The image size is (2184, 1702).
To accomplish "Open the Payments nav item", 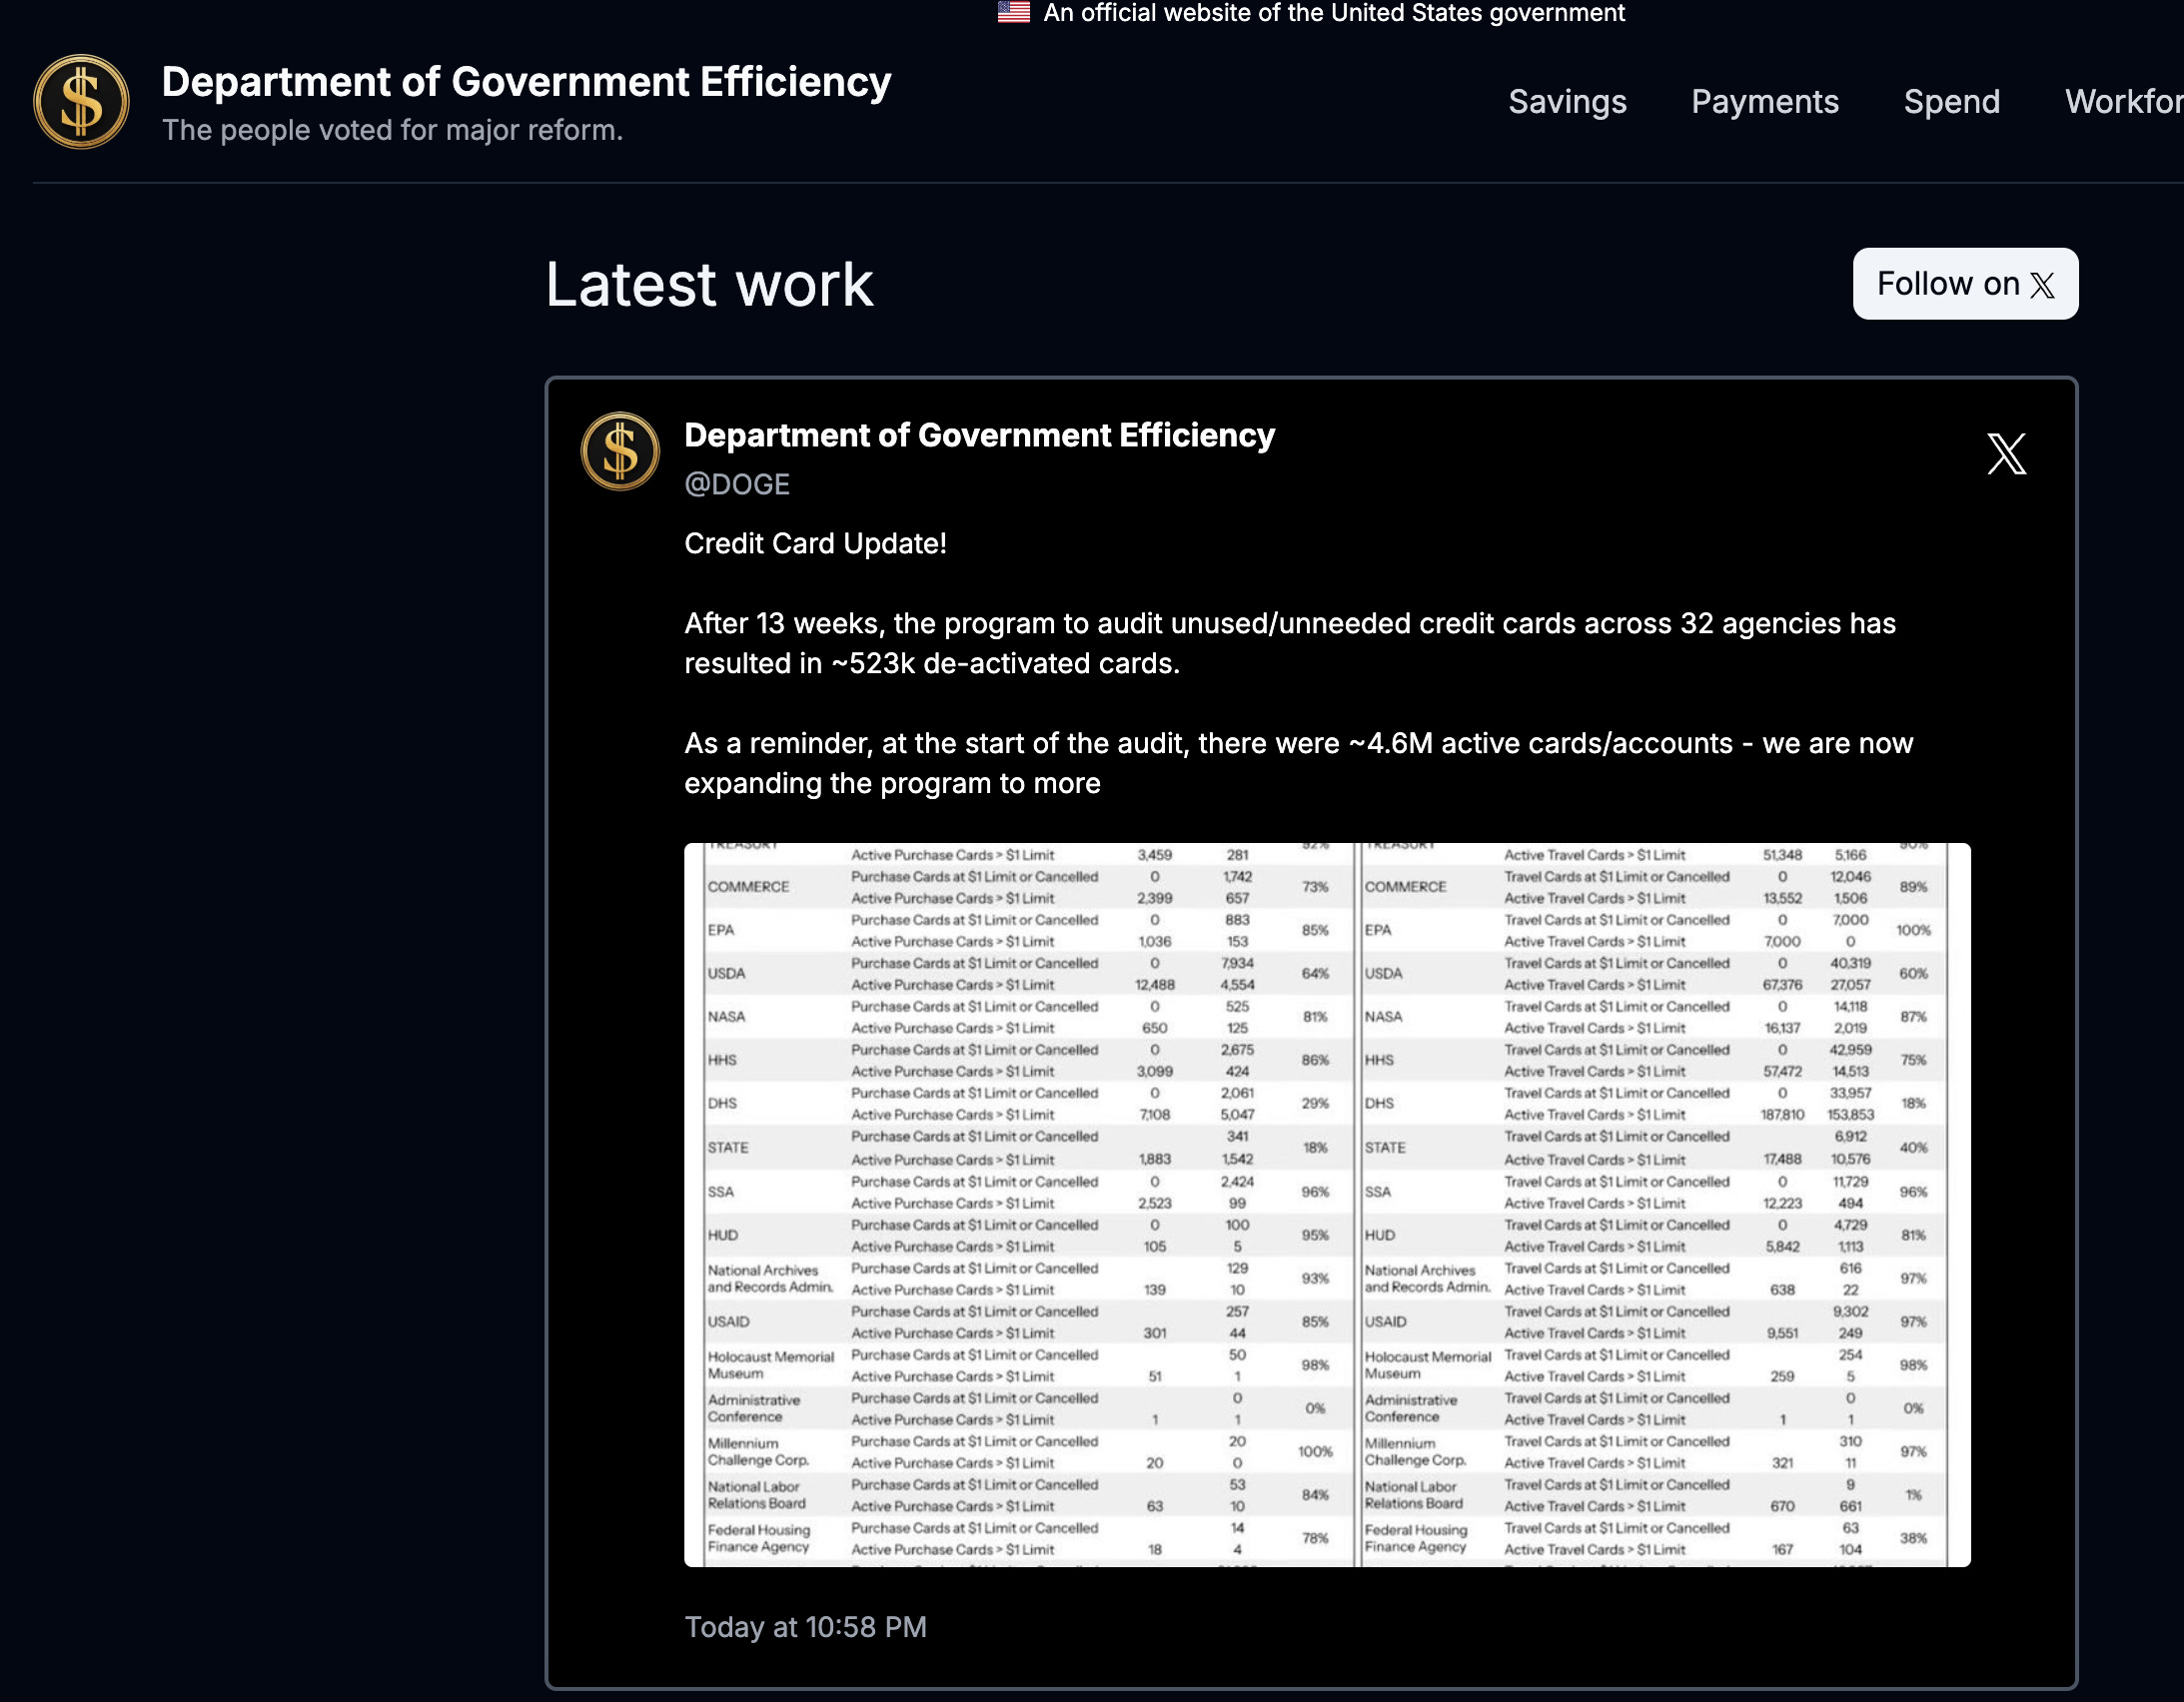I will (x=1764, y=102).
